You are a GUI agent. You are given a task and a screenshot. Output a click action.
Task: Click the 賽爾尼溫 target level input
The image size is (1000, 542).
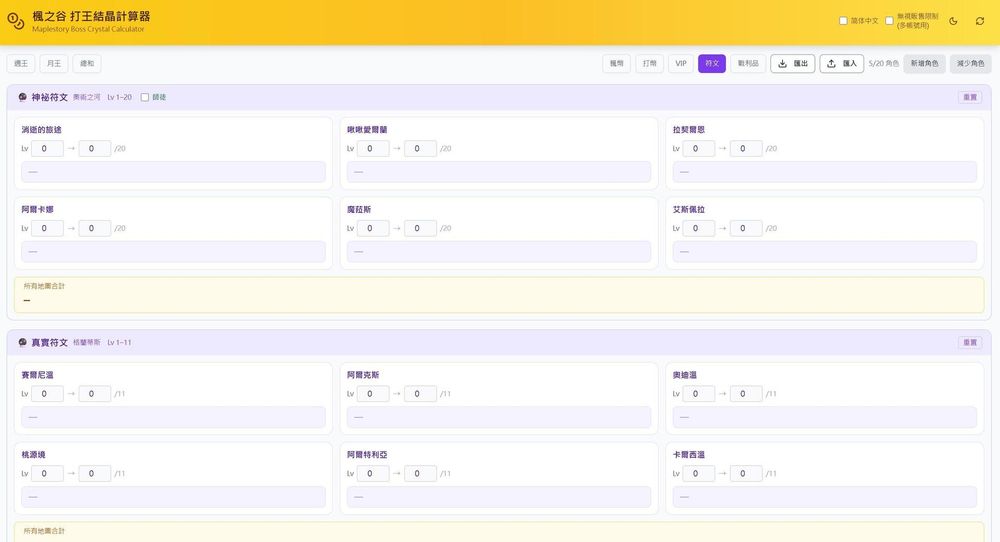(94, 394)
